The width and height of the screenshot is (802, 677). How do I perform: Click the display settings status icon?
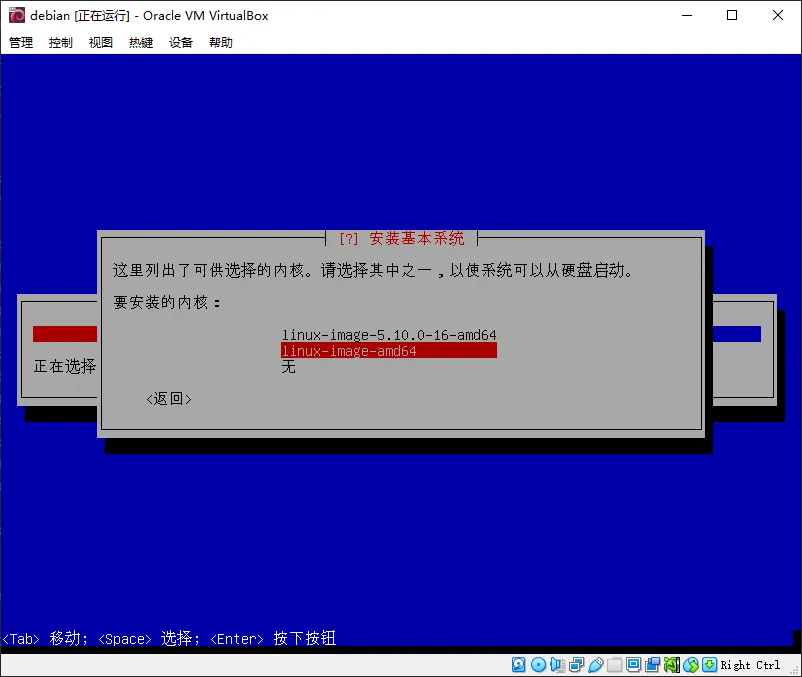[633, 665]
